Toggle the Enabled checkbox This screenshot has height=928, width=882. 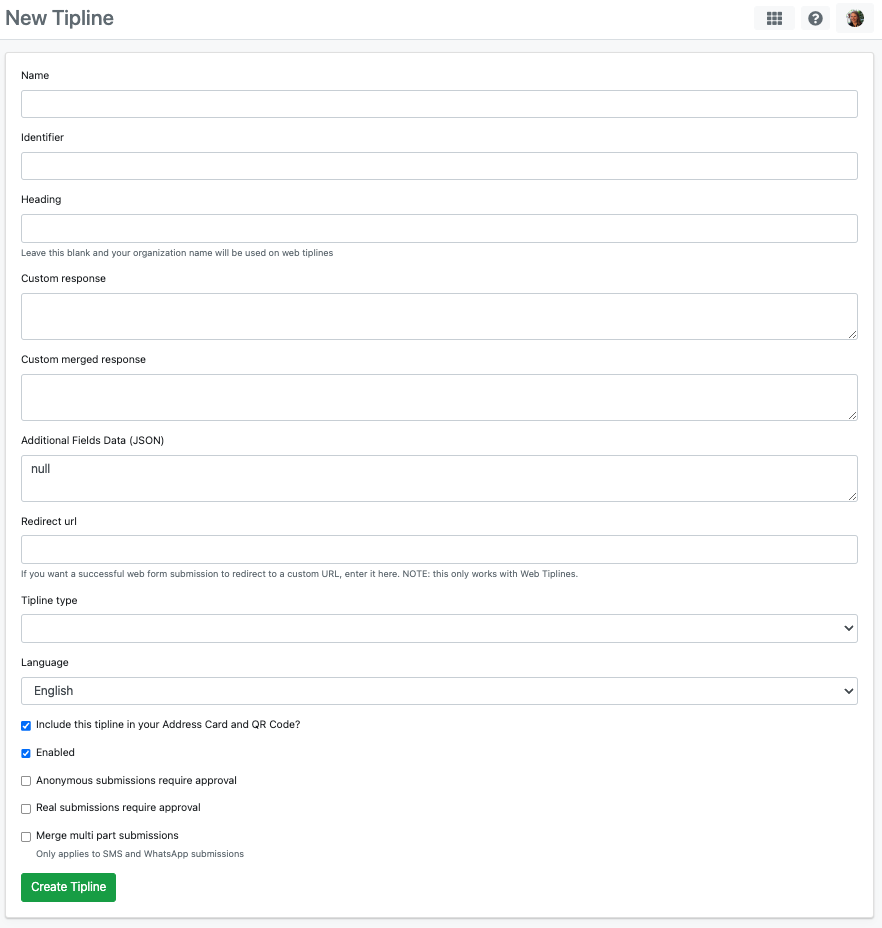[x=26, y=753]
